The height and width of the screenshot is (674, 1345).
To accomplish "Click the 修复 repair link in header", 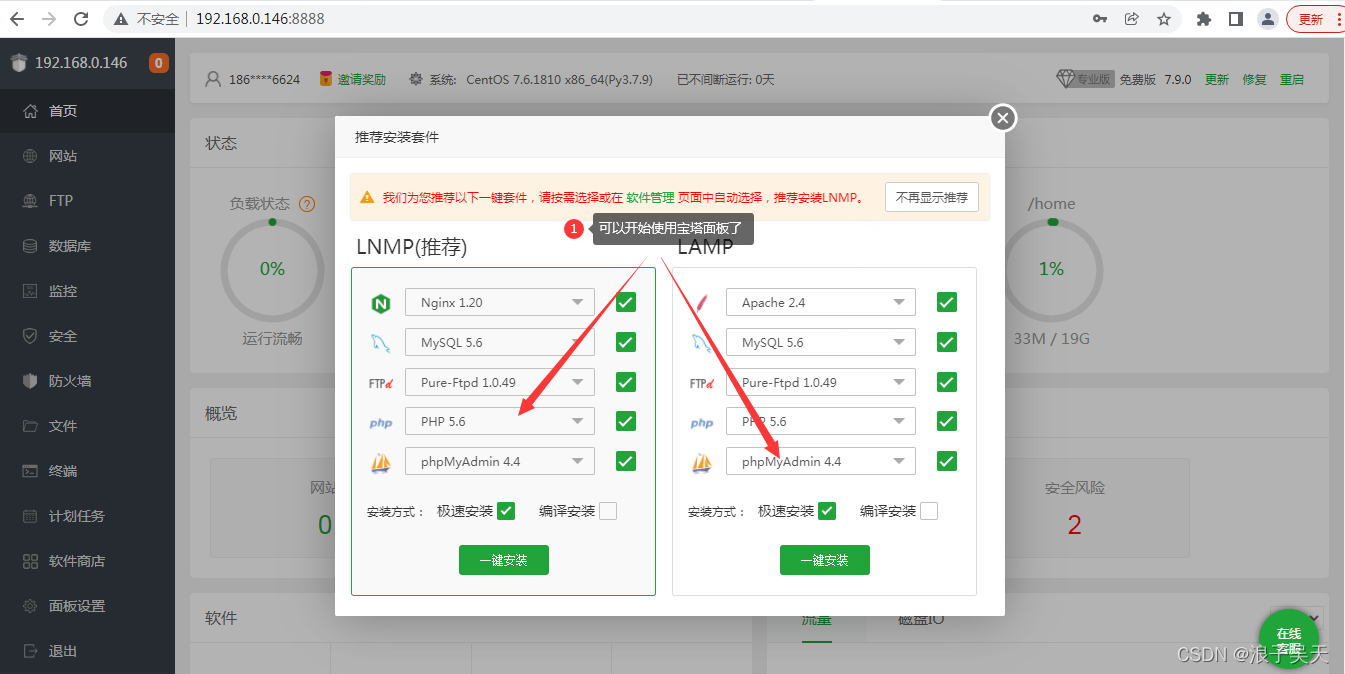I will pos(1254,79).
